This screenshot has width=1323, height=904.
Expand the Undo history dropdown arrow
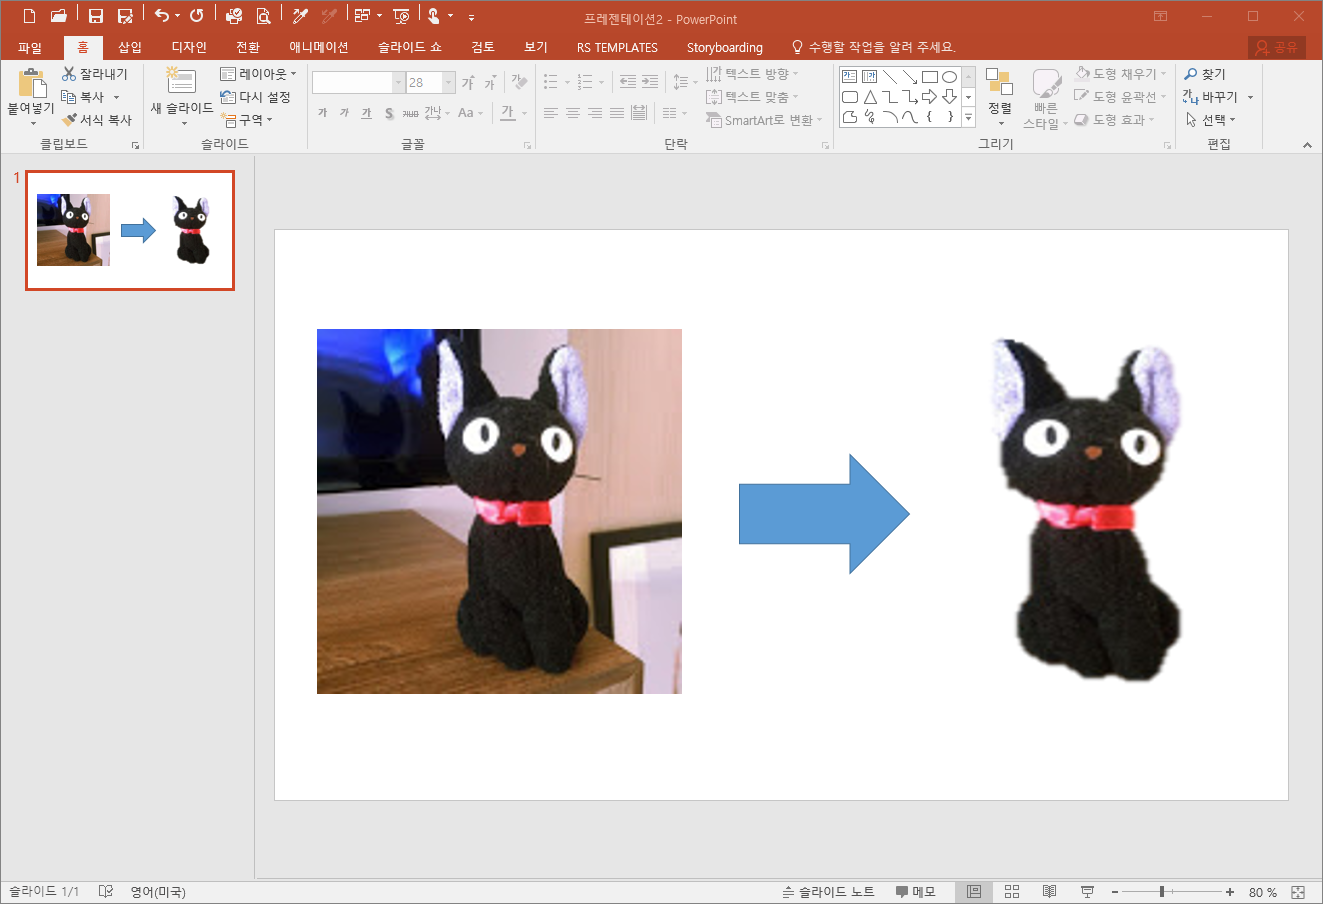click(x=177, y=16)
